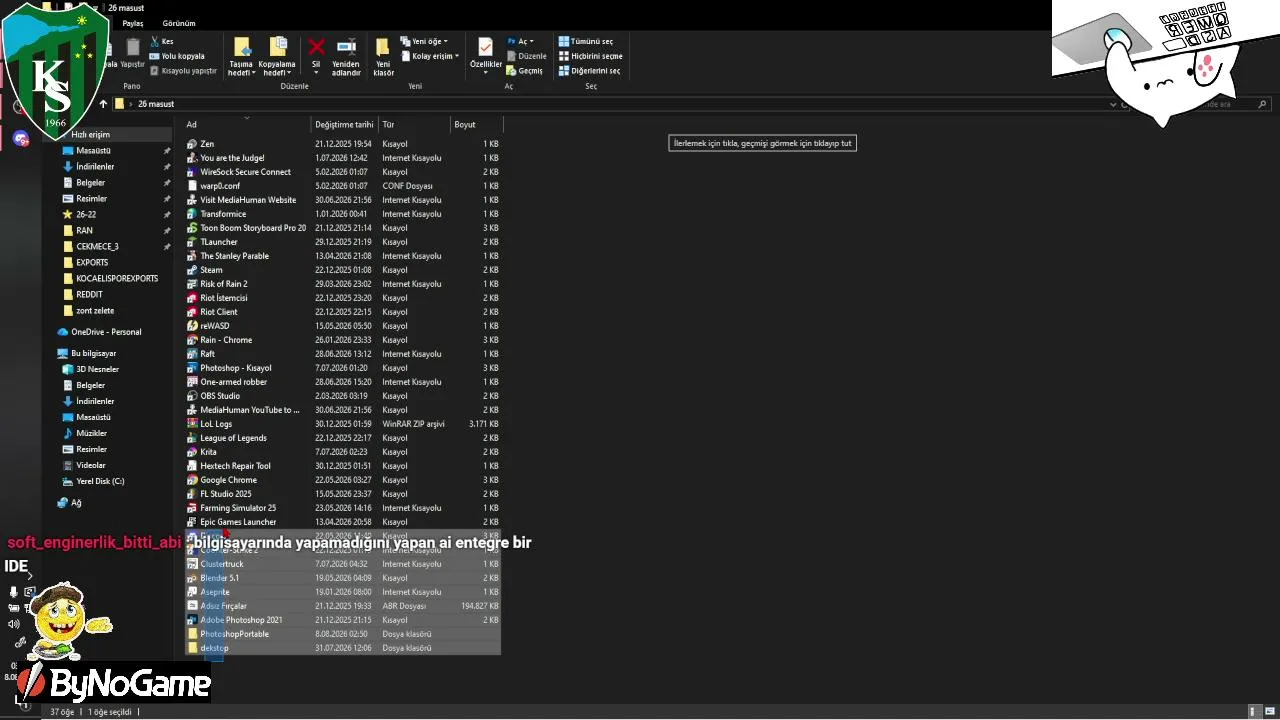Click Hiçbirini seçme button
1280x720 pixels.
pyautogui.click(x=590, y=56)
